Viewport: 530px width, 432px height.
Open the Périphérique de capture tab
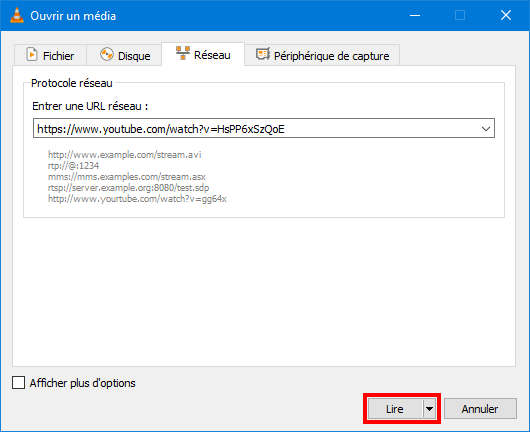[322, 55]
